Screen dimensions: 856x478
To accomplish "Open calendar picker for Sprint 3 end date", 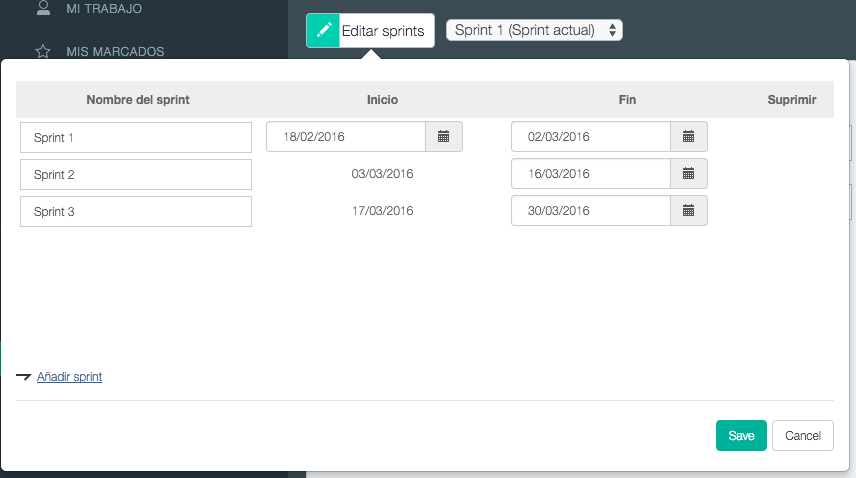I will click(689, 211).
